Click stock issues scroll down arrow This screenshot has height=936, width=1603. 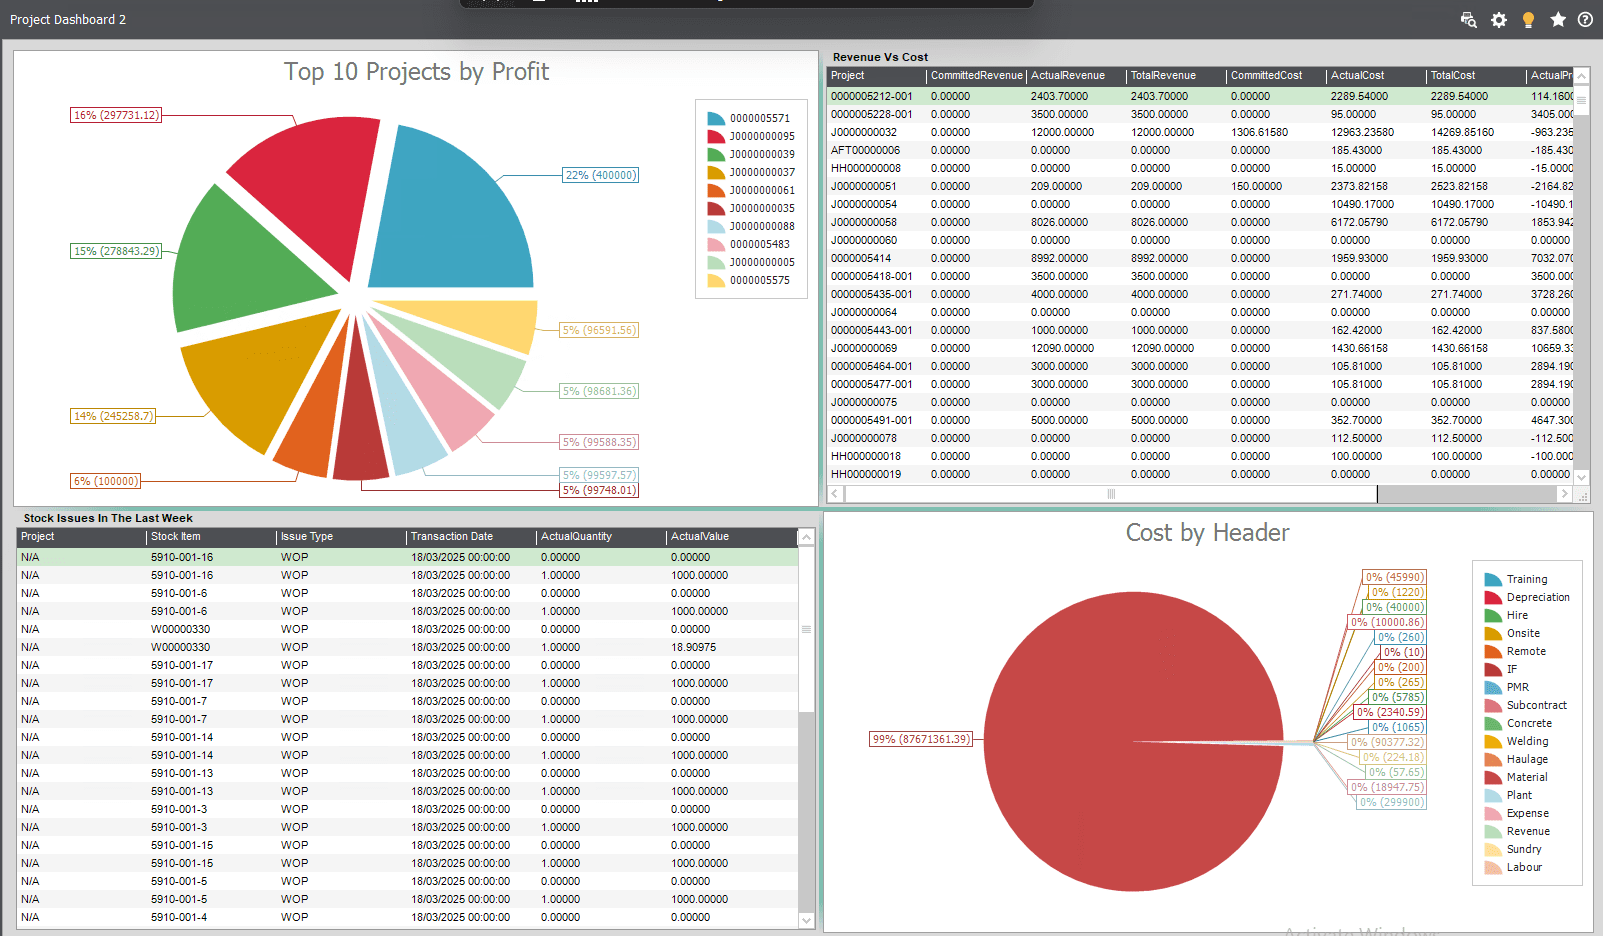[x=807, y=920]
